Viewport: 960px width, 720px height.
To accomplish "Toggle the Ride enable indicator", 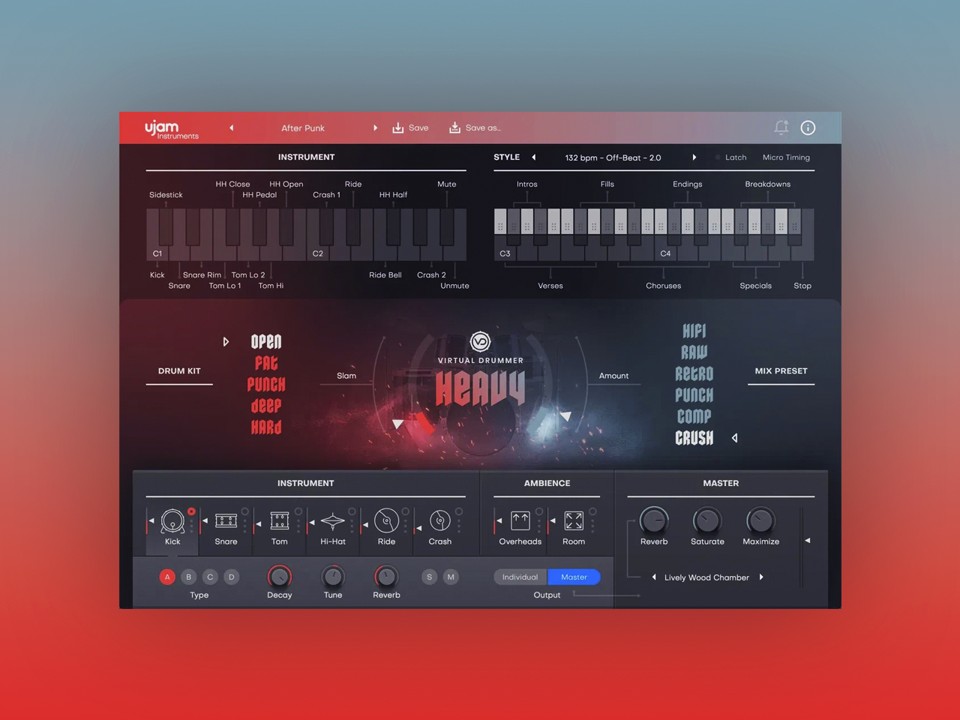I will click(405, 511).
